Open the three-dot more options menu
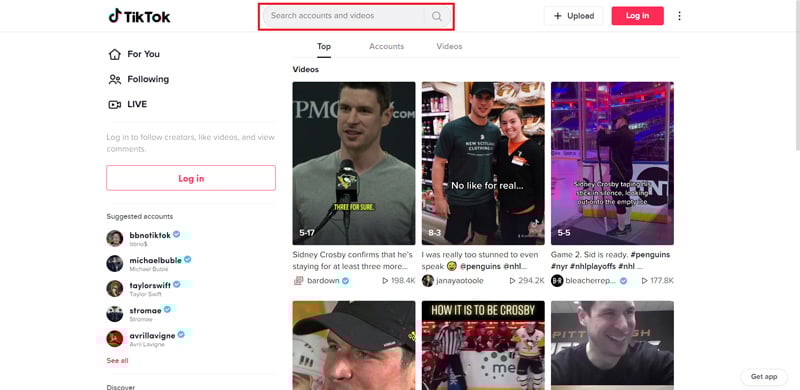 679,16
